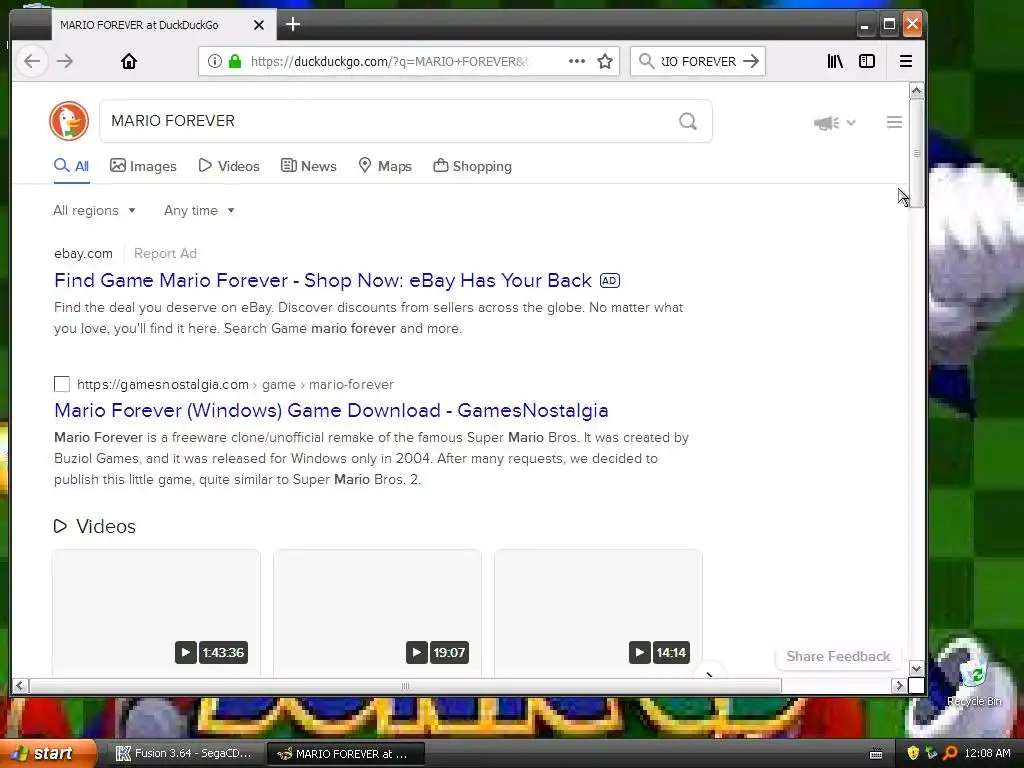
Task: Play the 19:07 video
Action: tap(417, 652)
